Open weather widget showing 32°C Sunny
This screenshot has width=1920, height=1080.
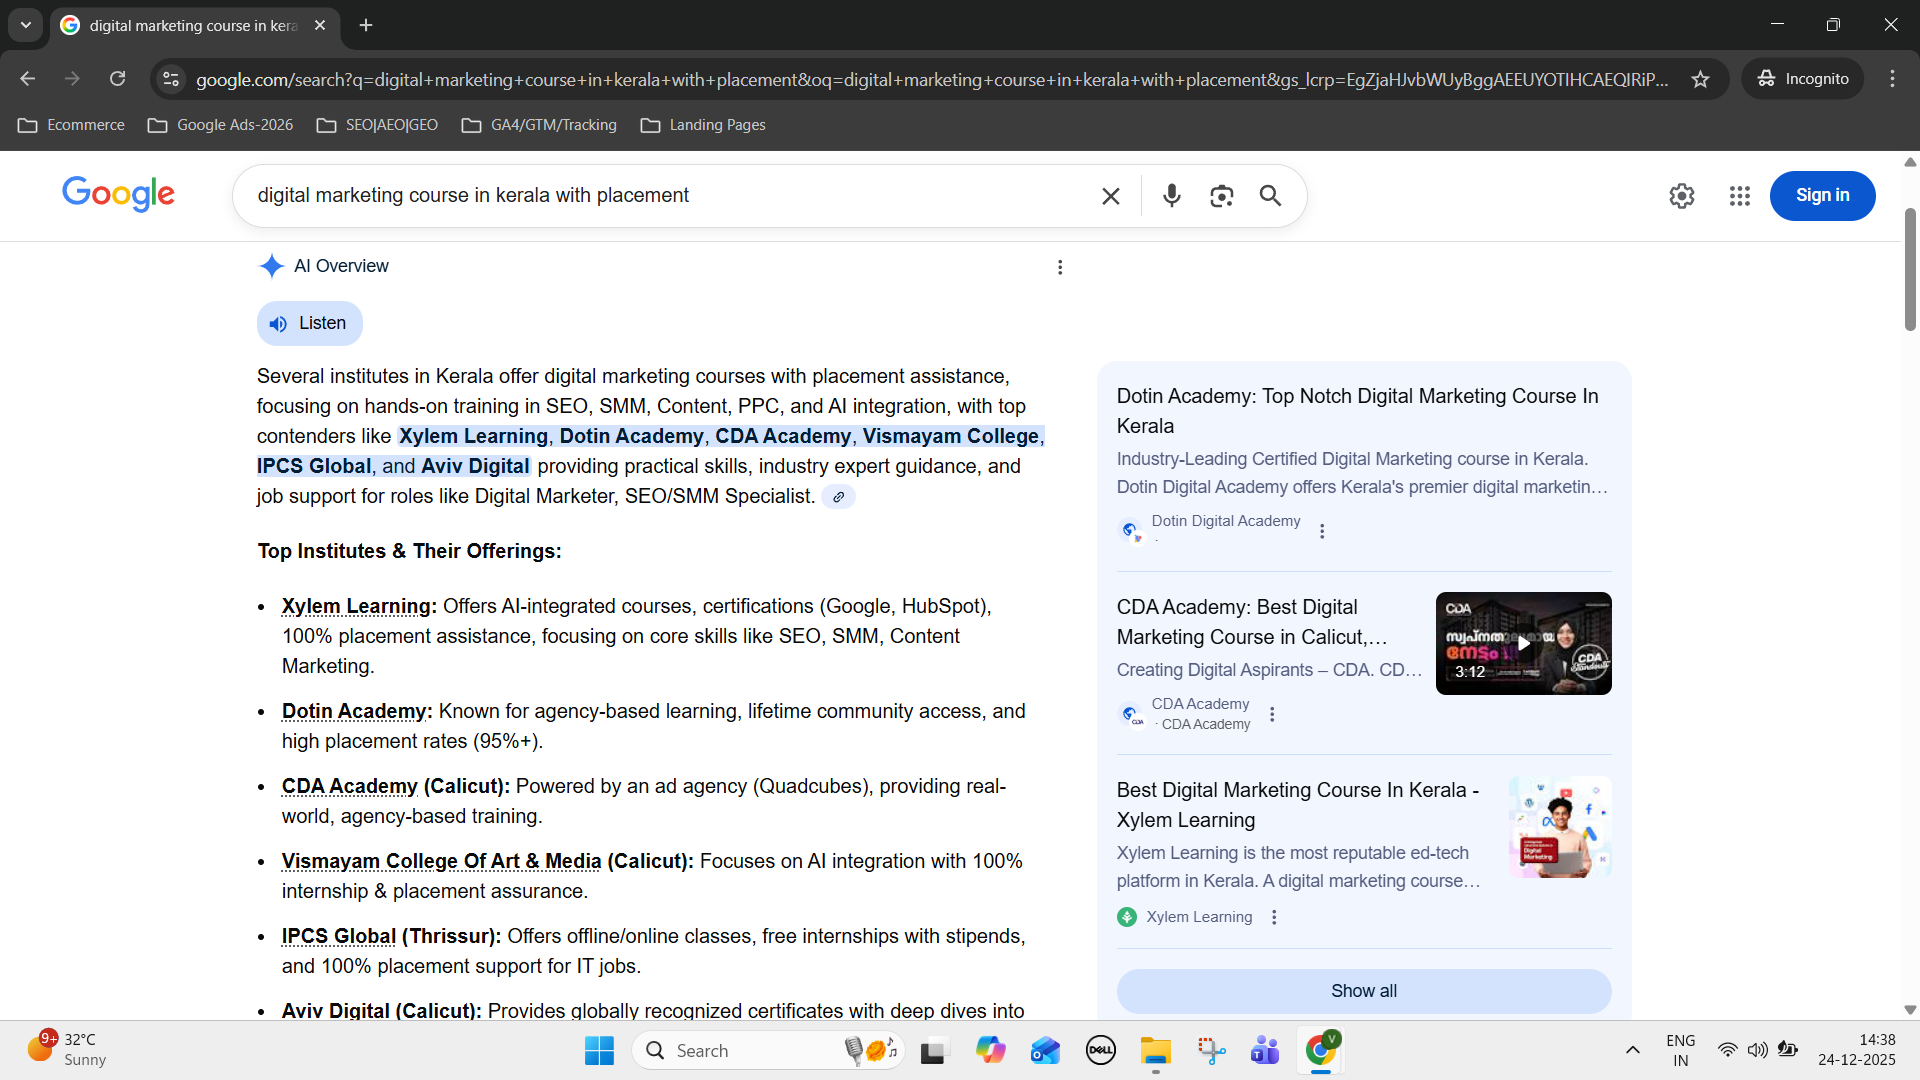[x=68, y=1050]
